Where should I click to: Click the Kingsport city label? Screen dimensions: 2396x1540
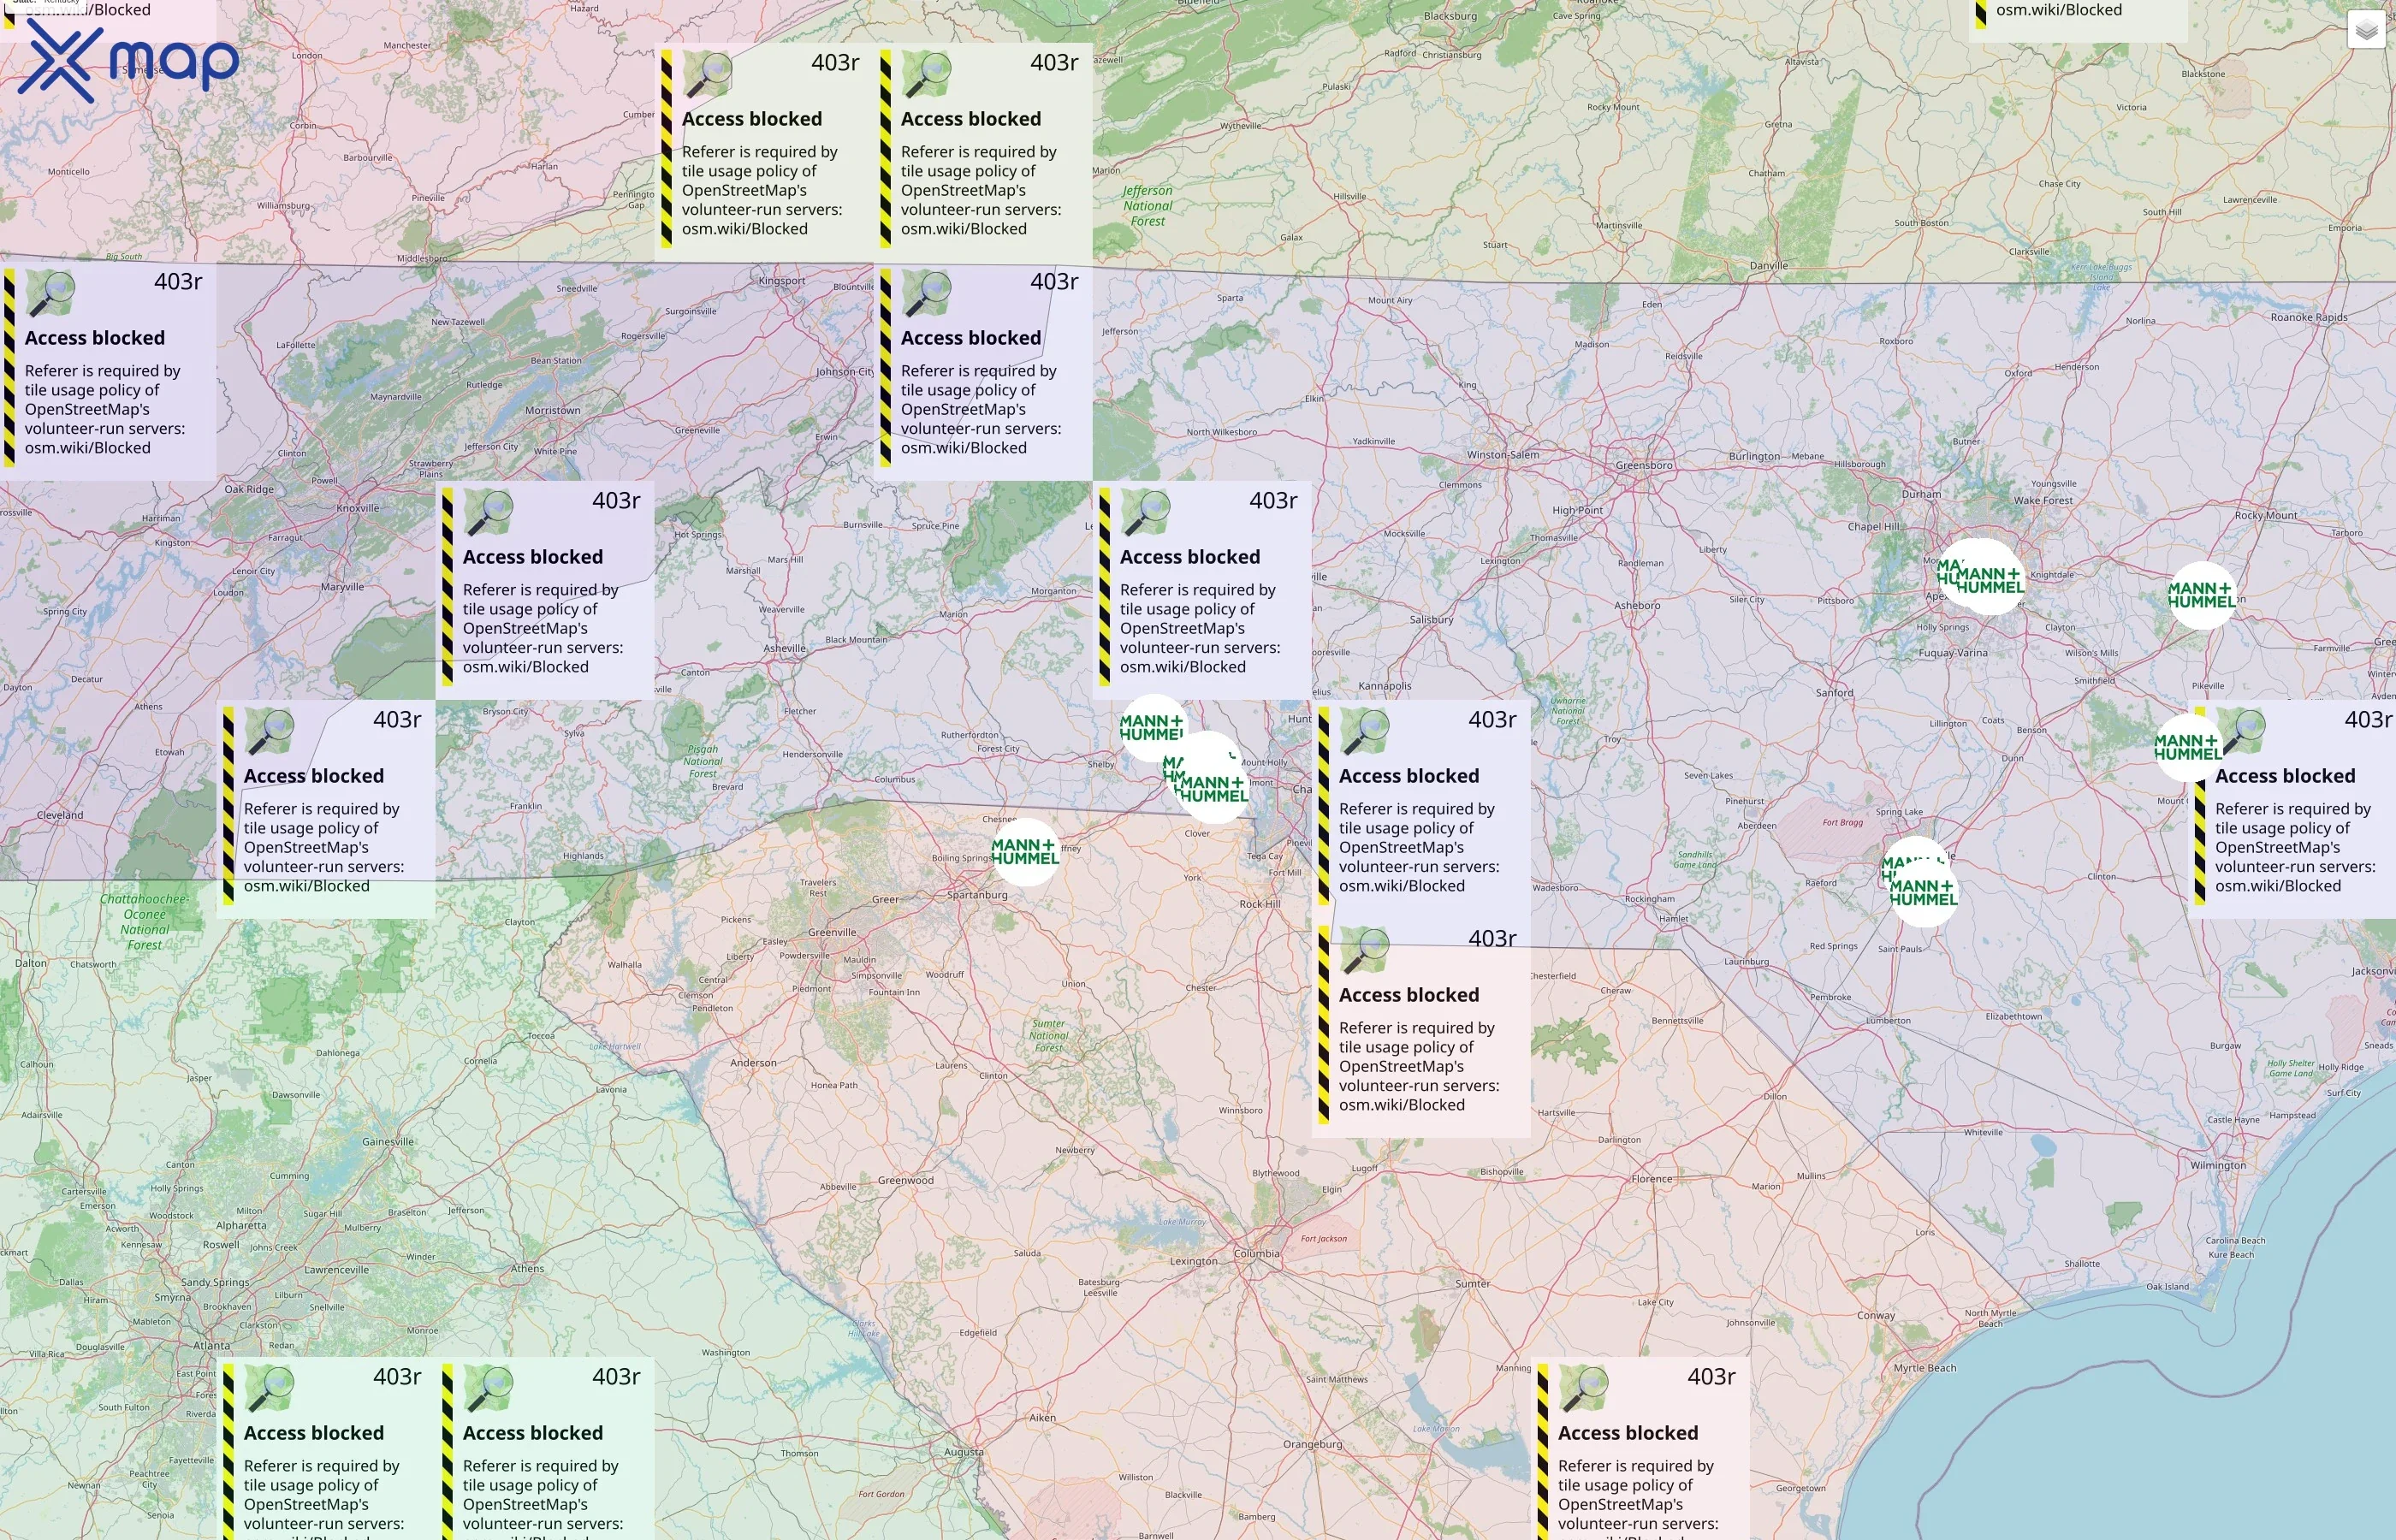(x=781, y=281)
